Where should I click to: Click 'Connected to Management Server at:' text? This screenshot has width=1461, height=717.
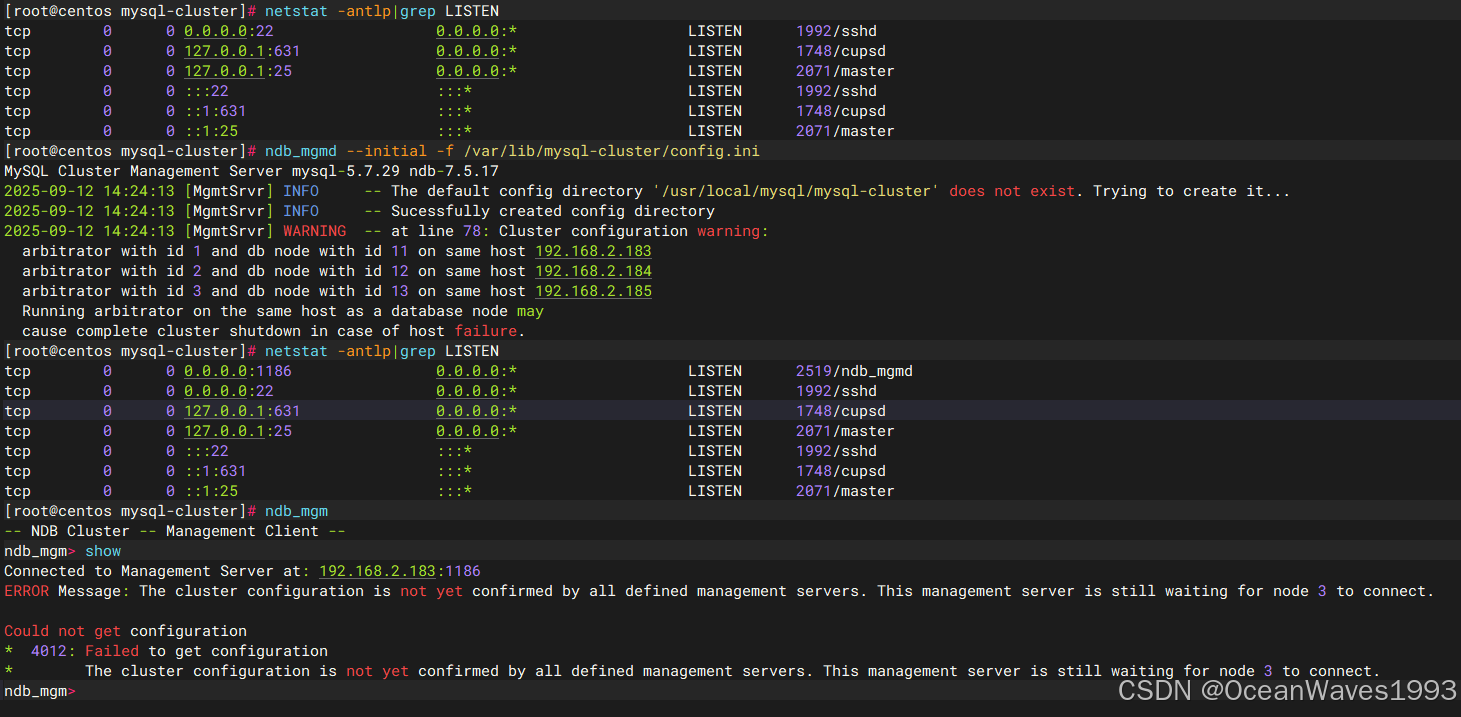point(157,571)
